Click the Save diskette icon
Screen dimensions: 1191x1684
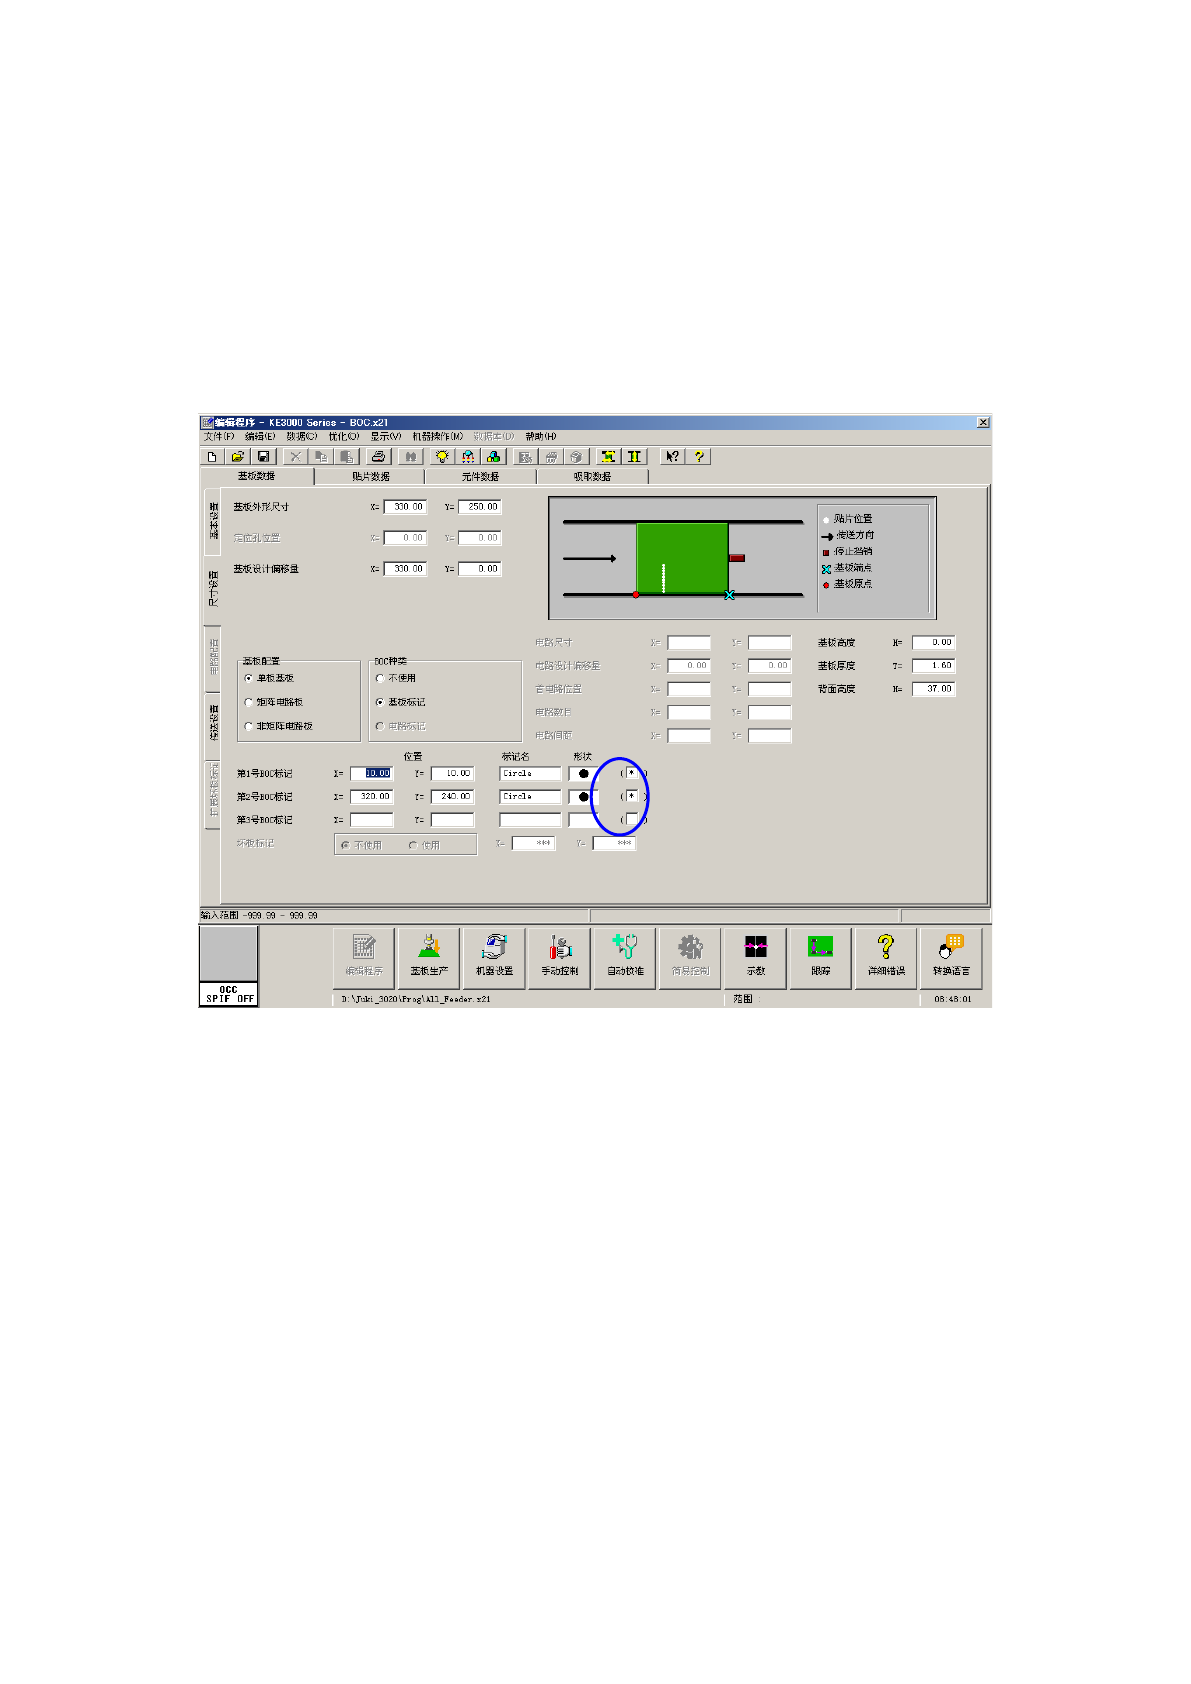(263, 456)
